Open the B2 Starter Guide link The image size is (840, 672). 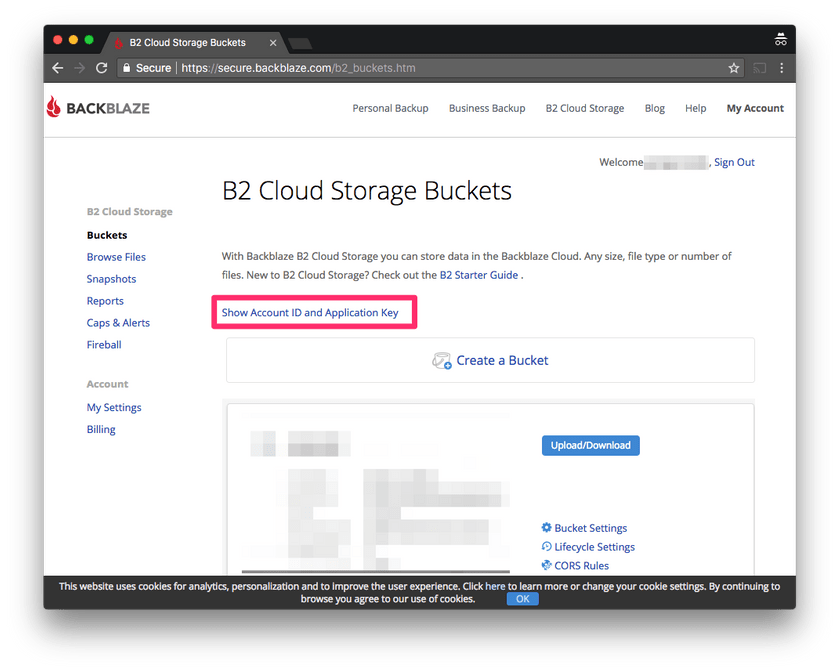(479, 275)
